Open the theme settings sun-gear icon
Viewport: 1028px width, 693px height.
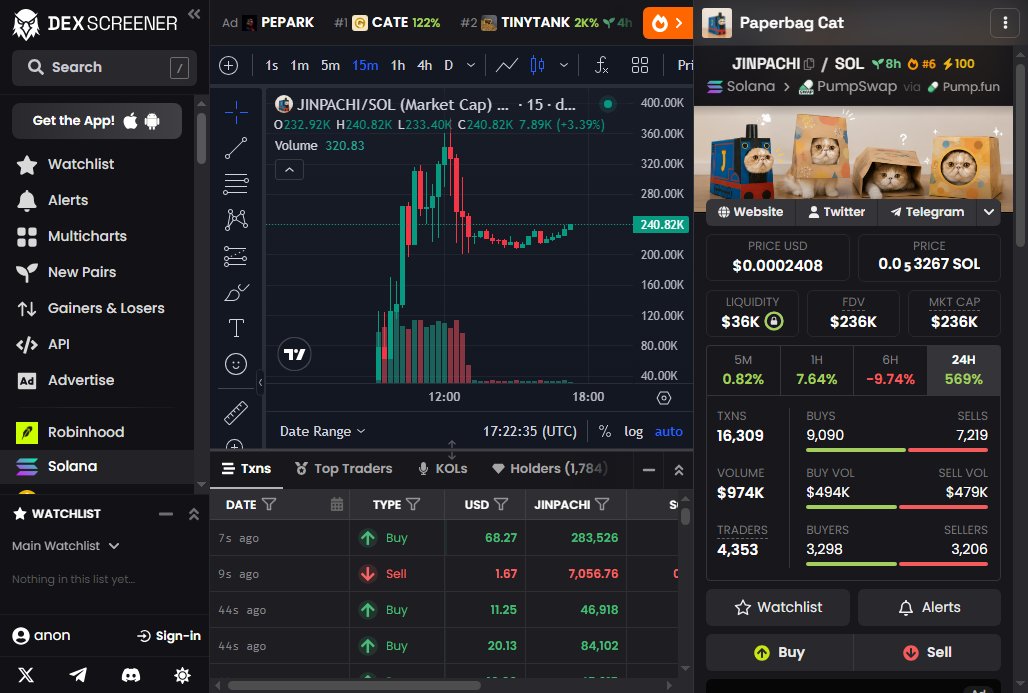(182, 675)
